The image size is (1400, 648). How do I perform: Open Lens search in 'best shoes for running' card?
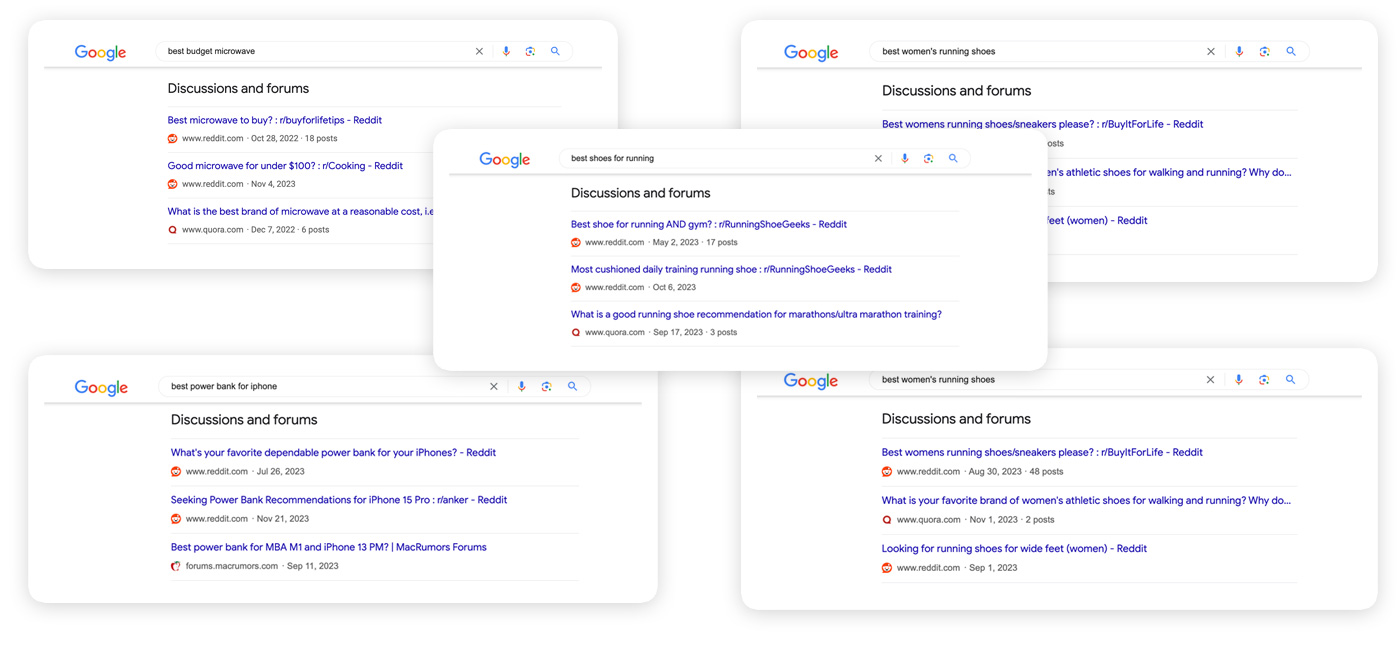929,158
